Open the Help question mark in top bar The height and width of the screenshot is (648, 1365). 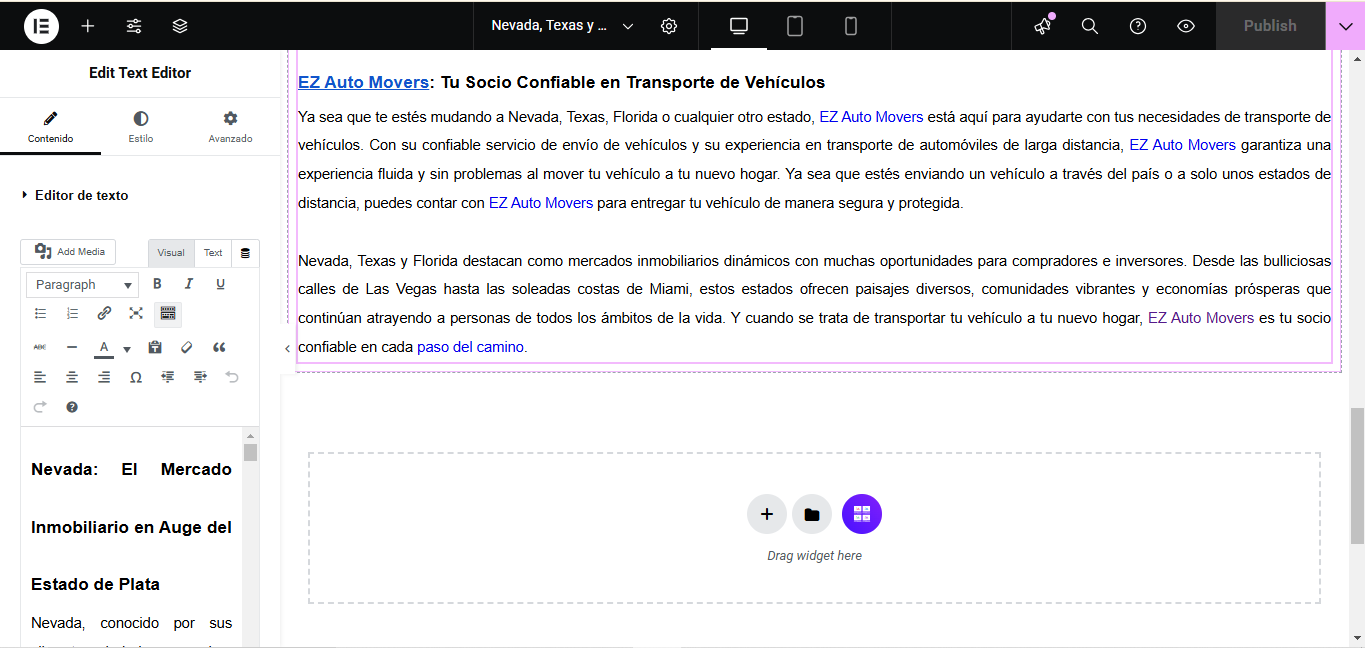[1138, 26]
